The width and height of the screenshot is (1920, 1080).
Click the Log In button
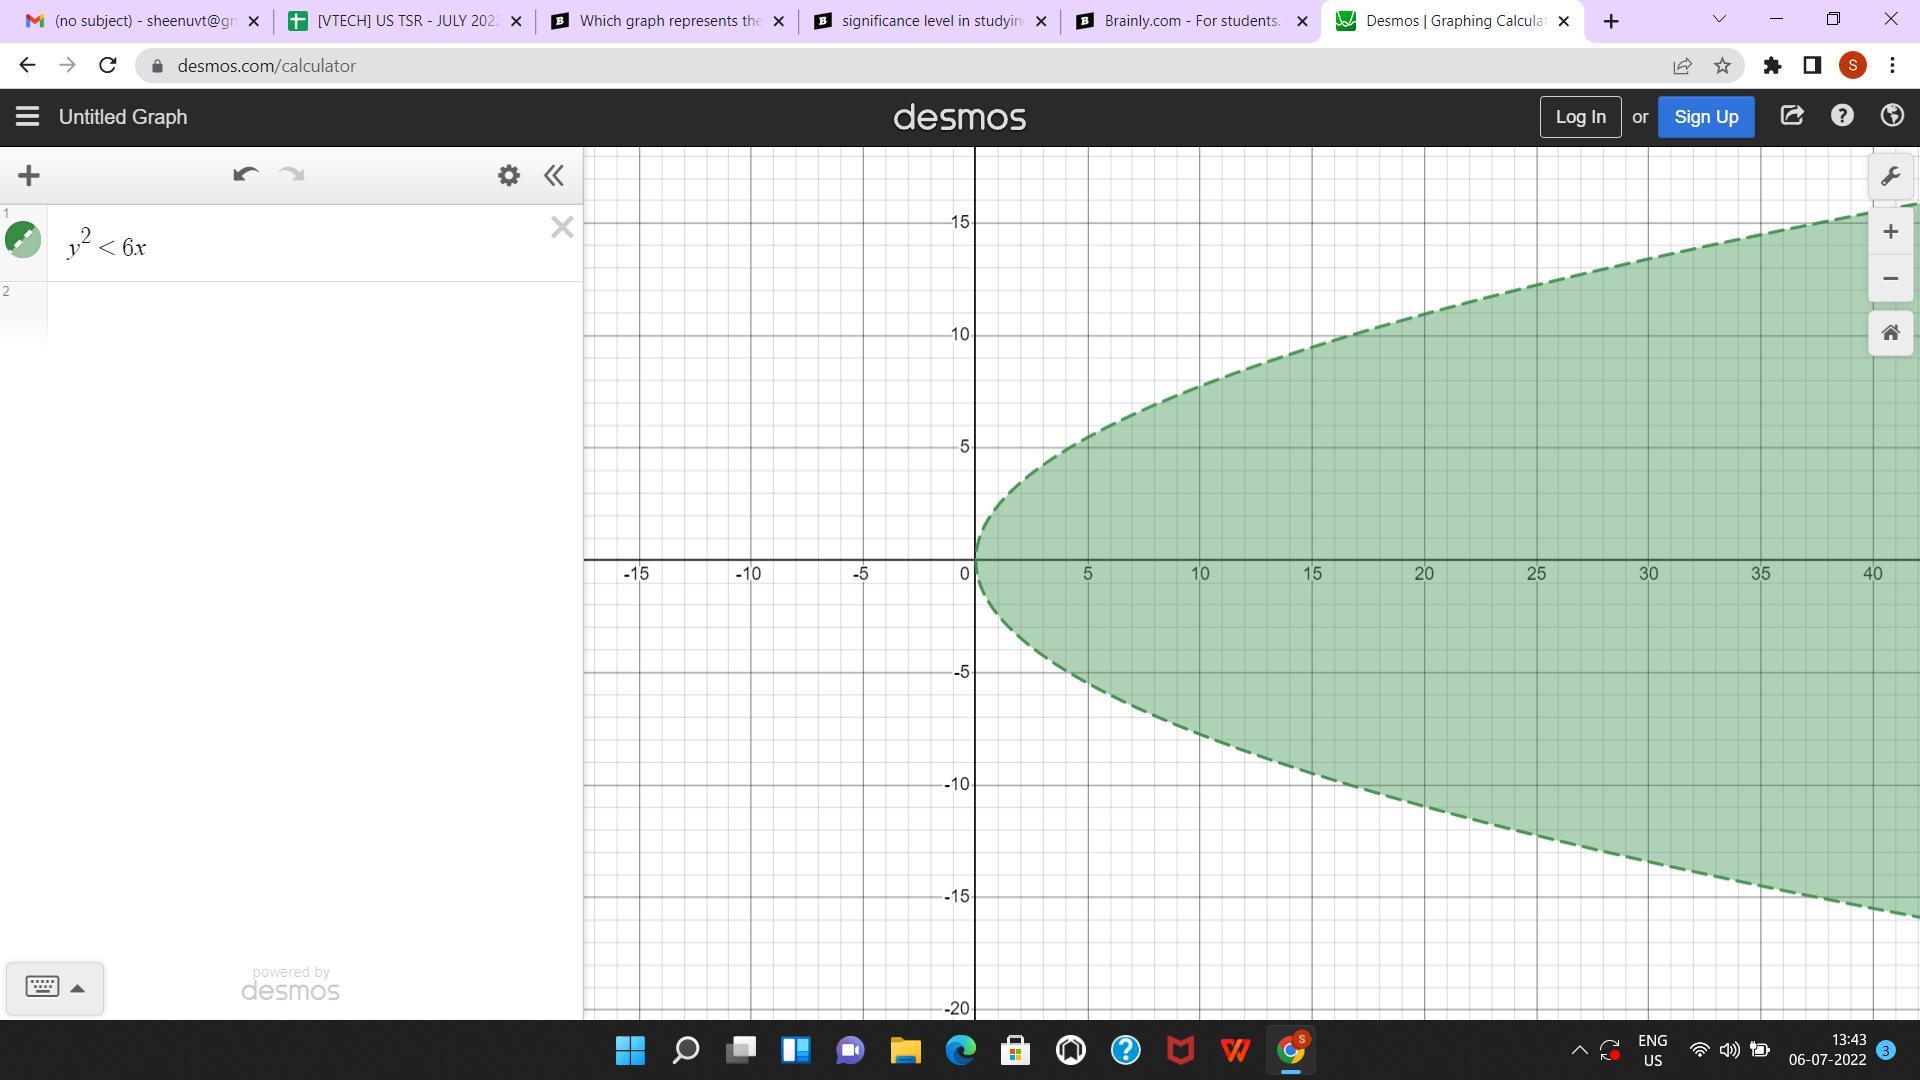tap(1579, 117)
